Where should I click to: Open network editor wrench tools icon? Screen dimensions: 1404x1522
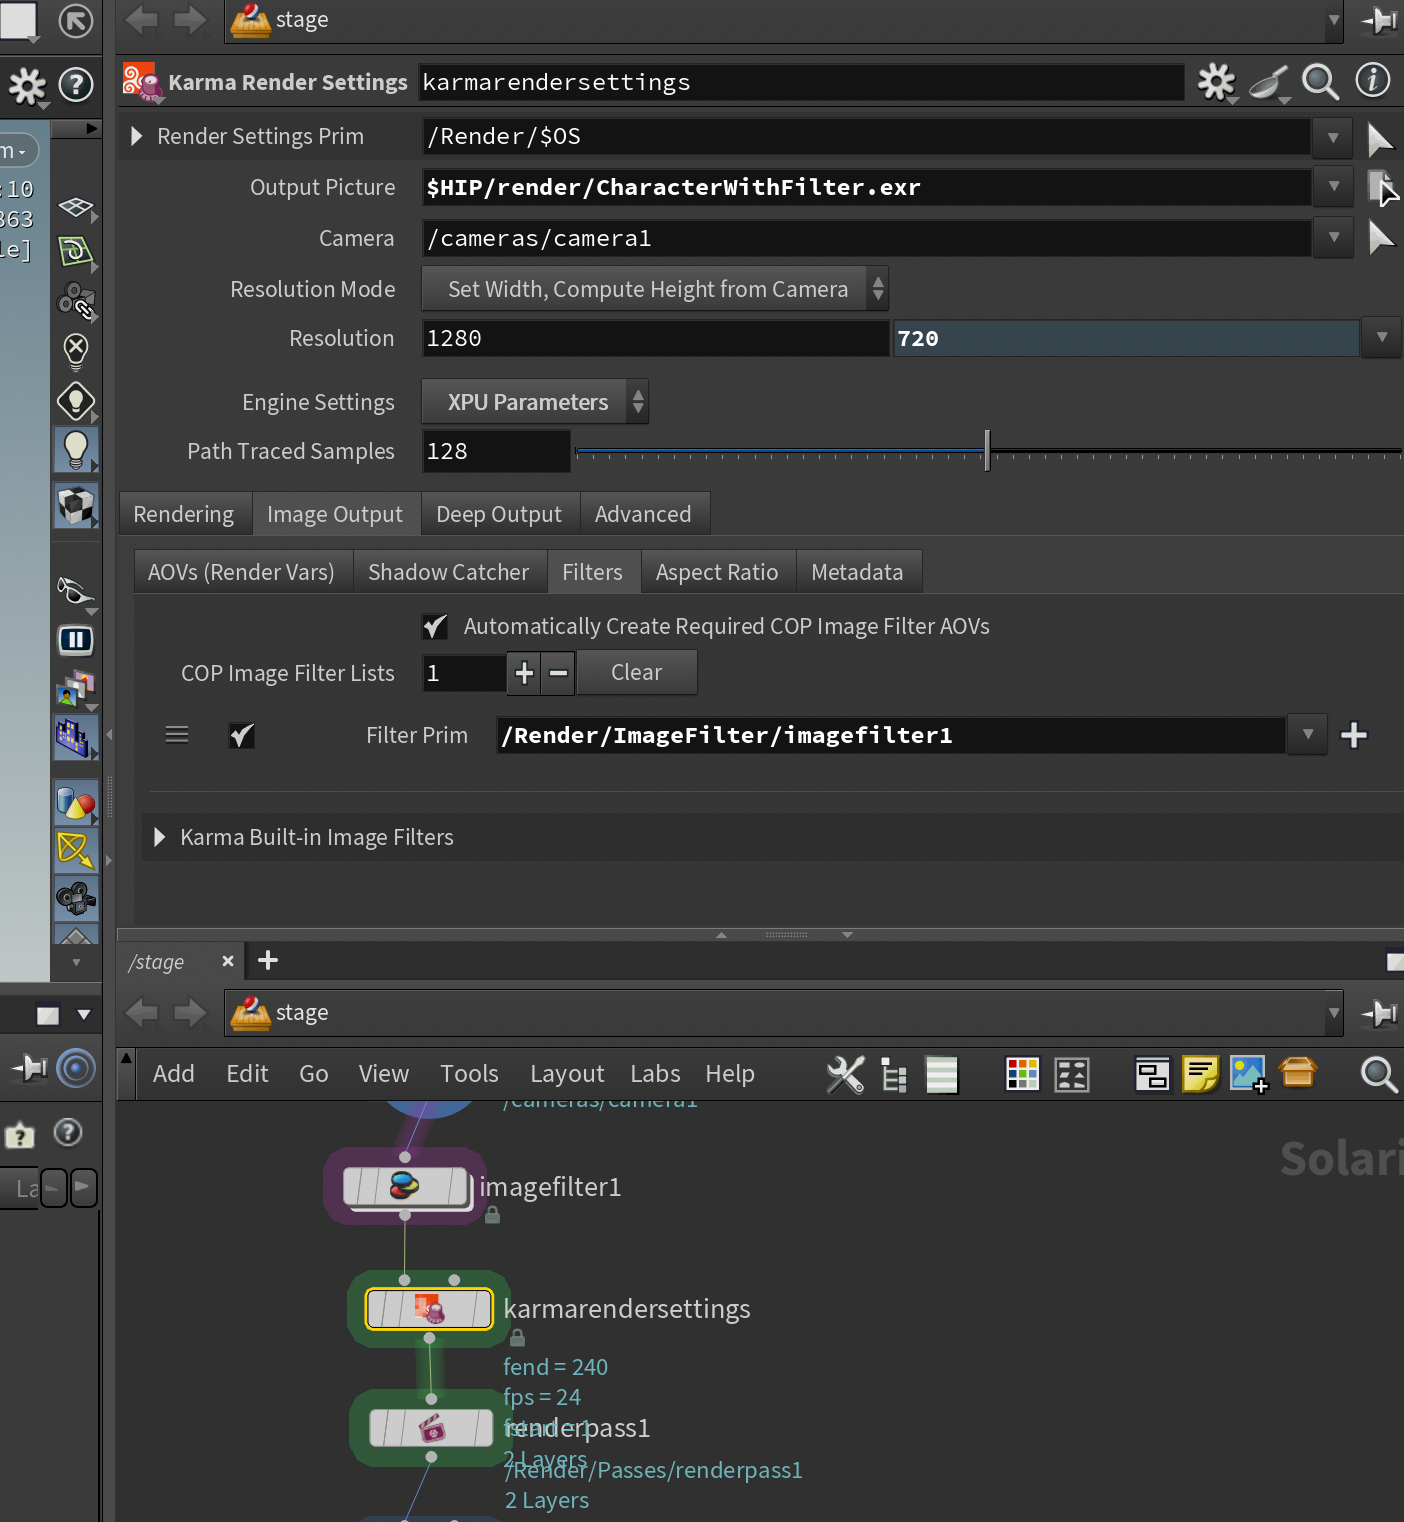[845, 1075]
